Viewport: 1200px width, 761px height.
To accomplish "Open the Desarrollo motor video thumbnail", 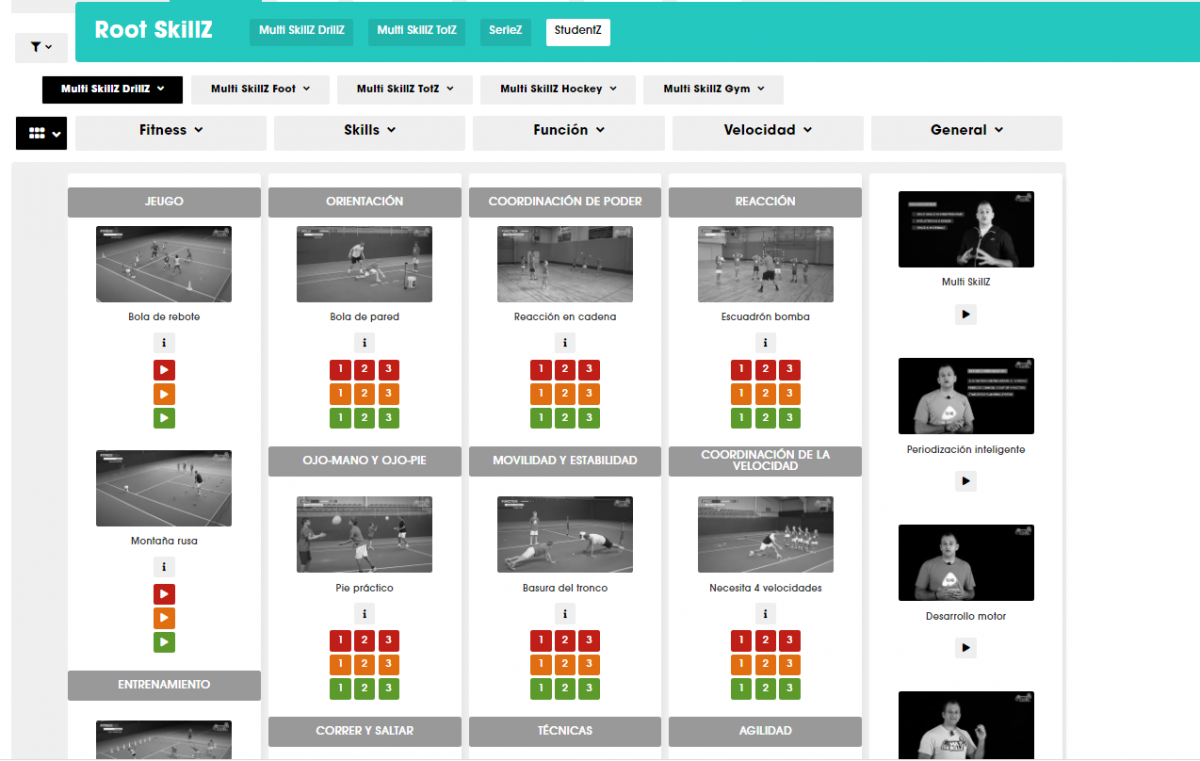I will 965,562.
